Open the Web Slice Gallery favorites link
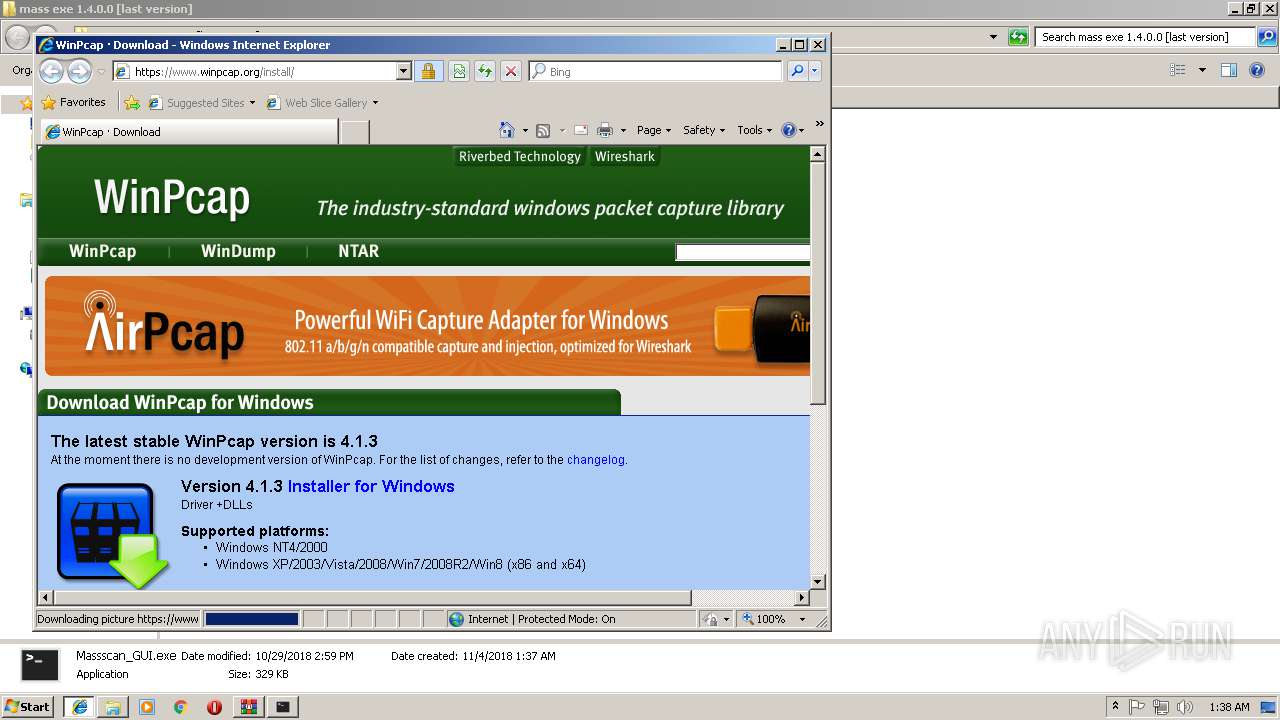This screenshot has height=720, width=1280. coord(322,102)
